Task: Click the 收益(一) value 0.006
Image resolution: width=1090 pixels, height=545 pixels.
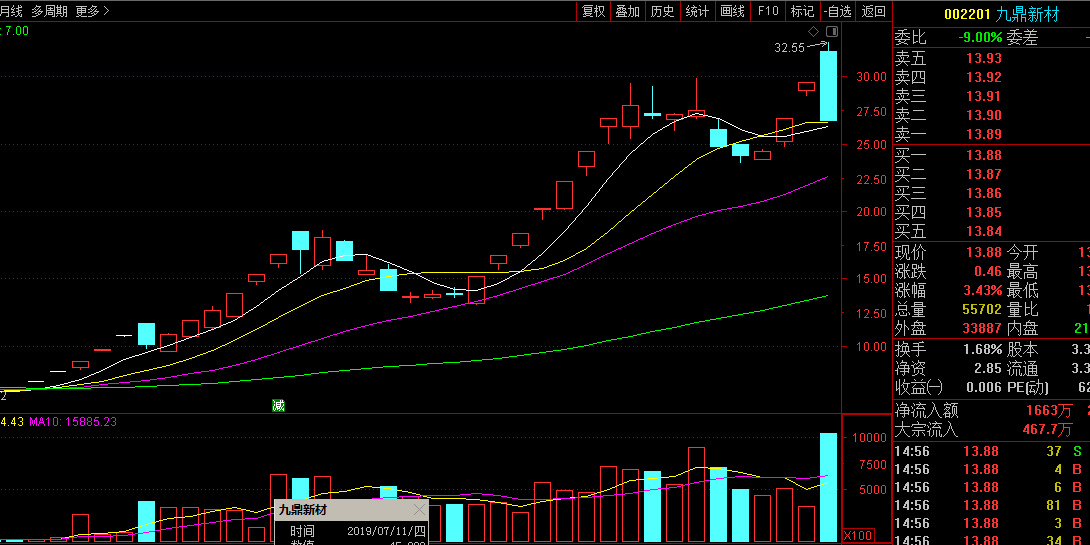Action: (x=982, y=387)
